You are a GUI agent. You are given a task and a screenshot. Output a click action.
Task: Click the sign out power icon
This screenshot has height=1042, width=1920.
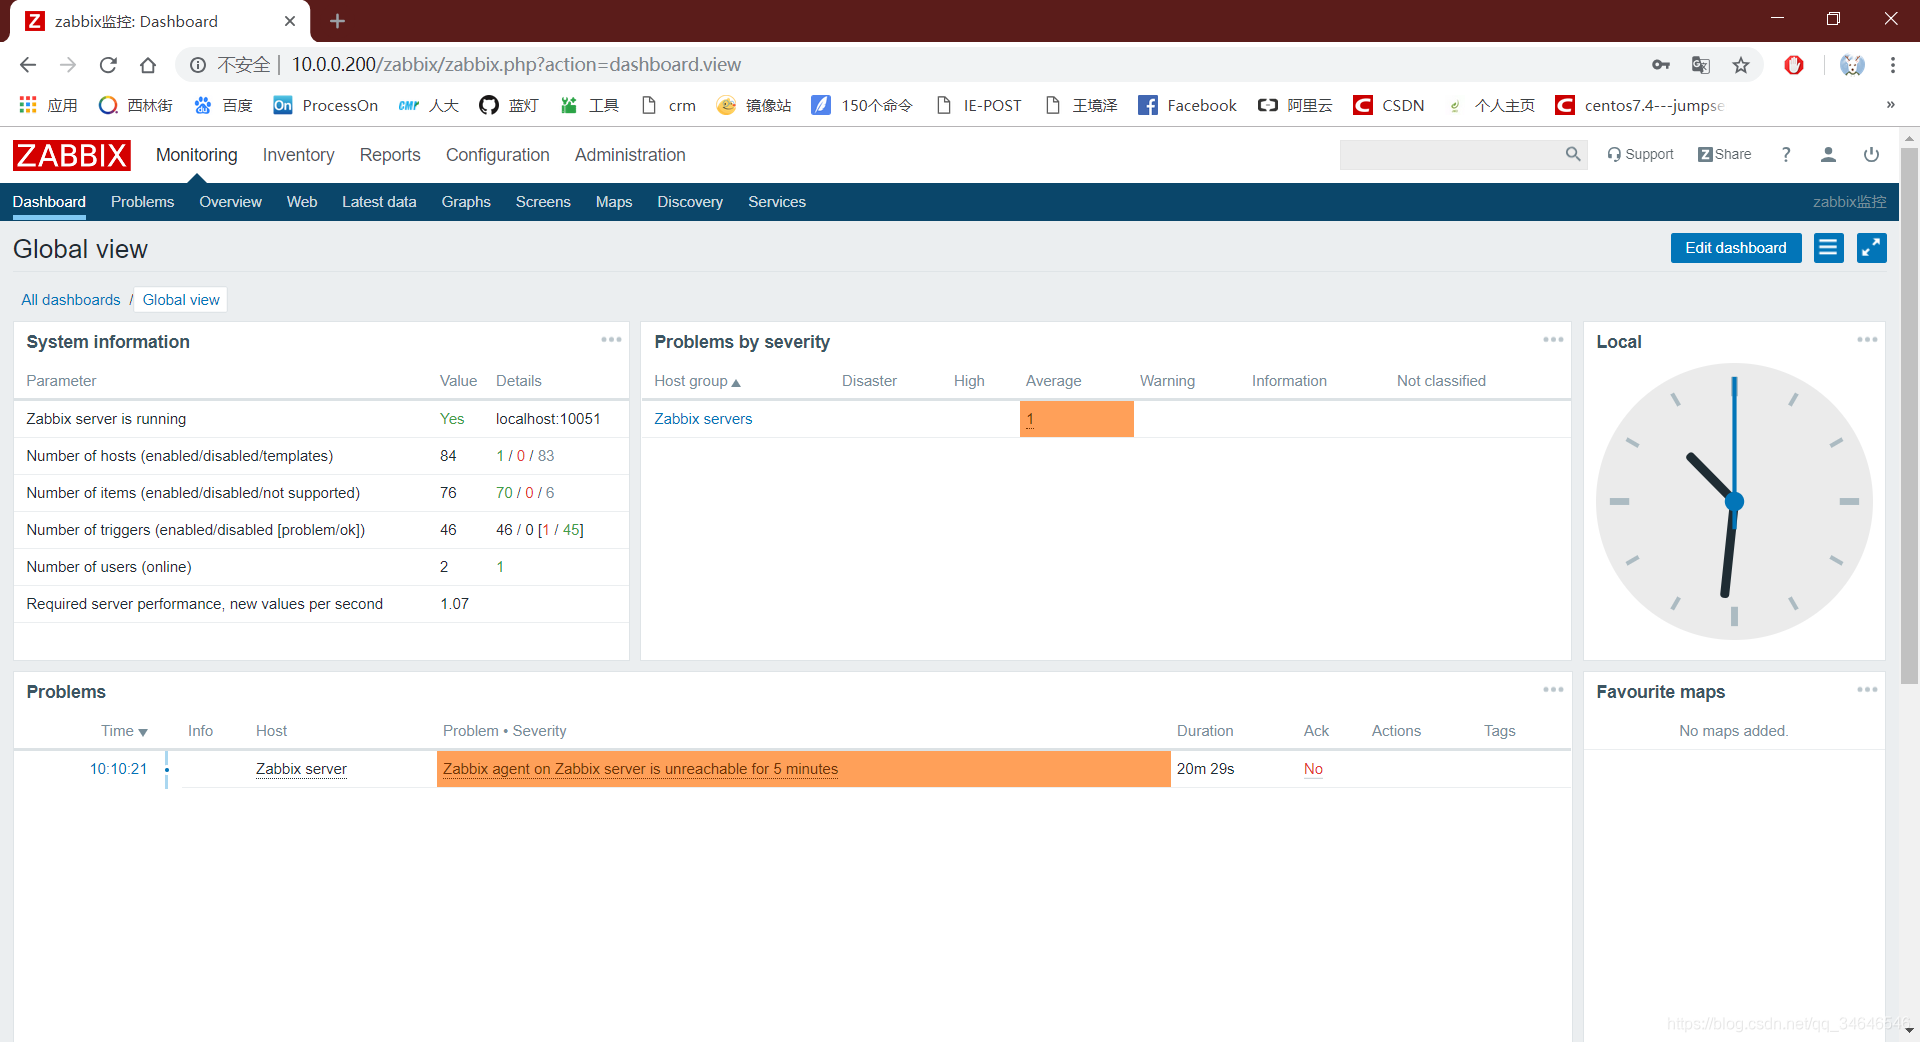1871,154
